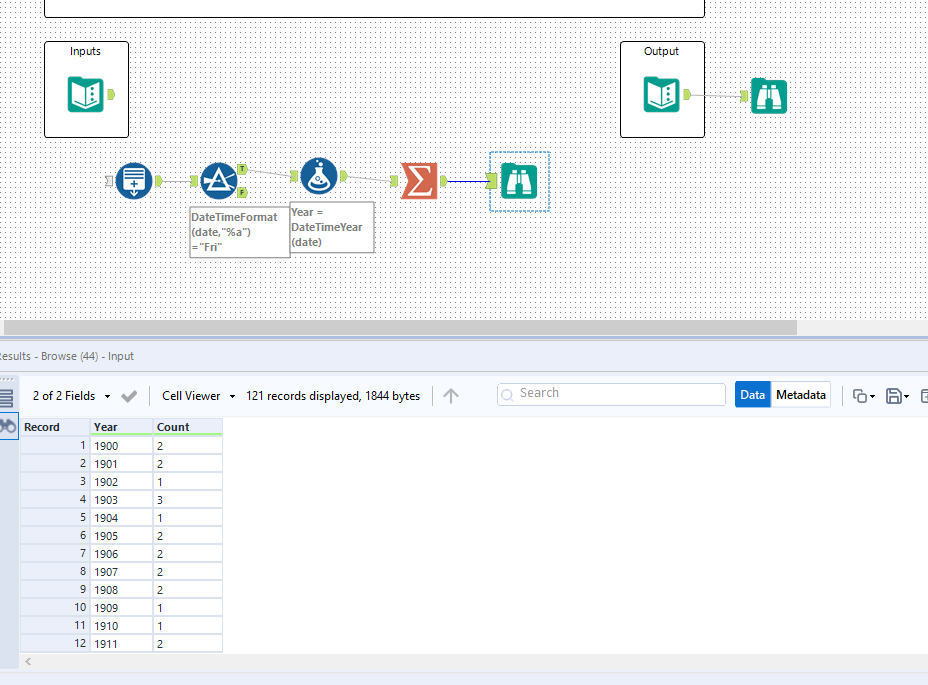The height and width of the screenshot is (685, 928).
Task: Click the Summarize tool sigma icon
Action: 419,181
